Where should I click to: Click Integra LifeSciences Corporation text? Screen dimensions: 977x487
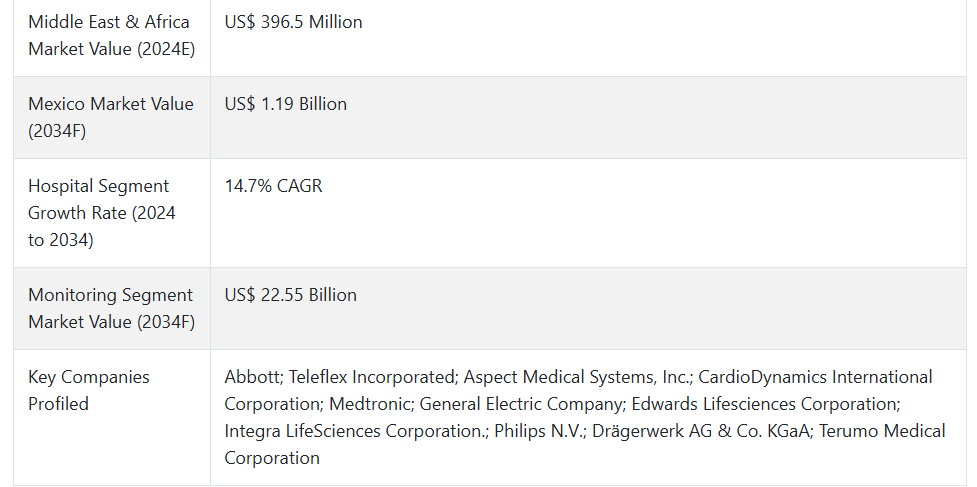tap(354, 431)
